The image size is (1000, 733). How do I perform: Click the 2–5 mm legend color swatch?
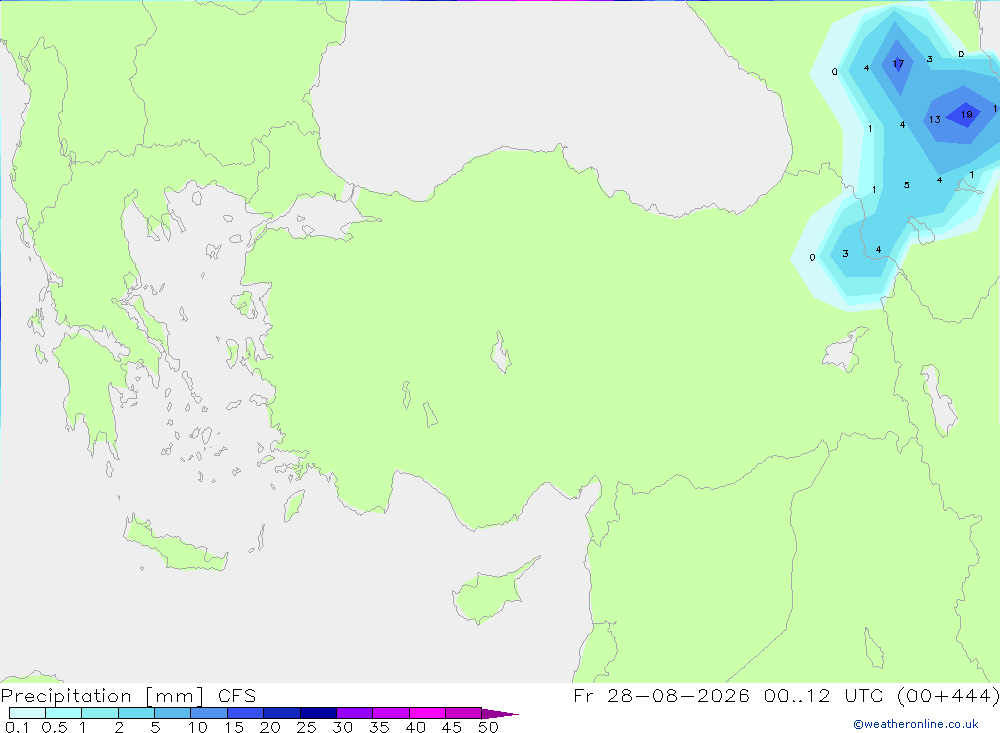click(x=136, y=713)
